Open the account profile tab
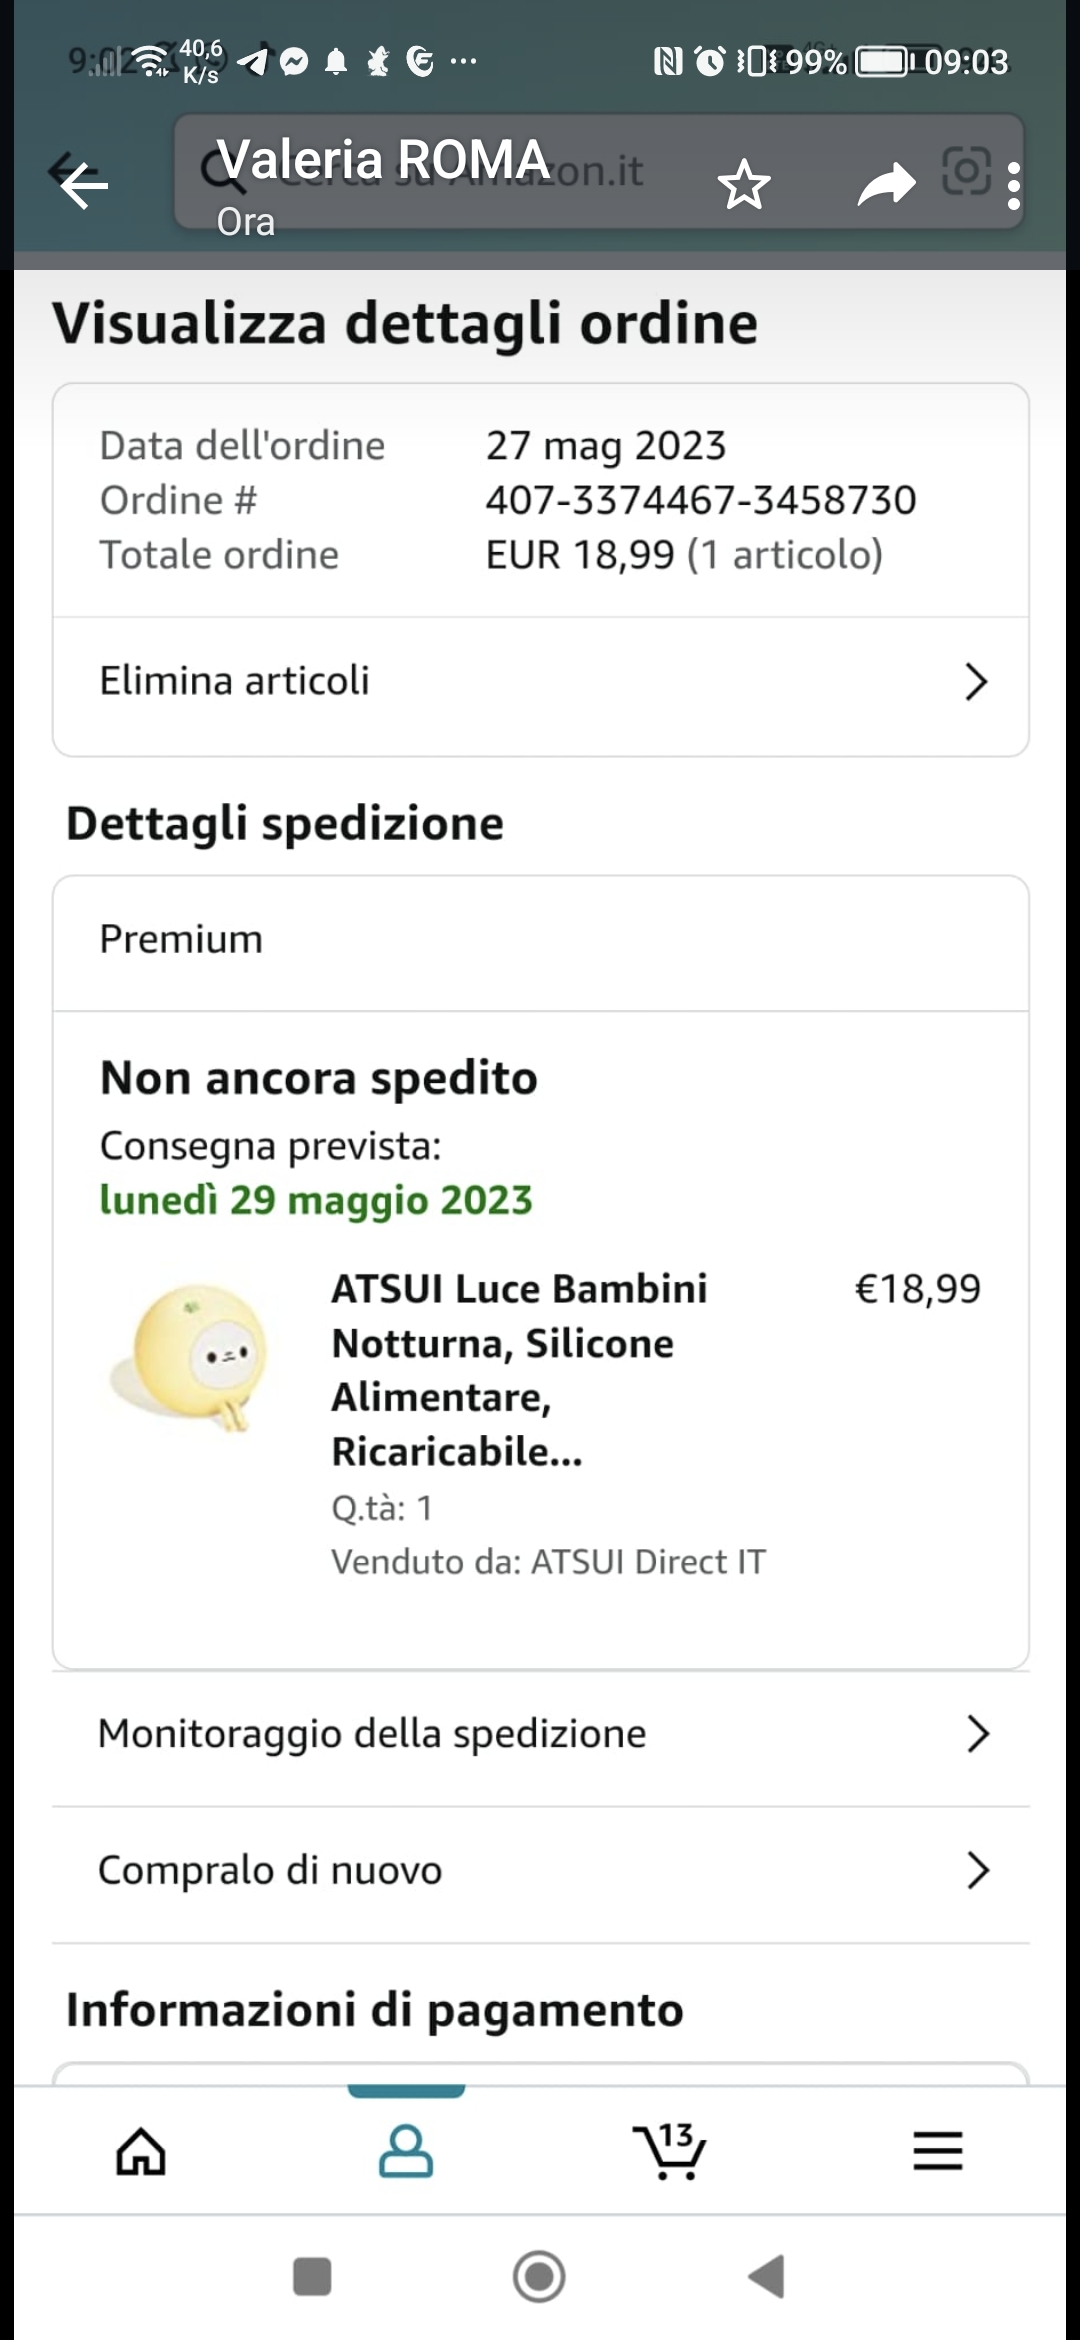 point(406,2151)
